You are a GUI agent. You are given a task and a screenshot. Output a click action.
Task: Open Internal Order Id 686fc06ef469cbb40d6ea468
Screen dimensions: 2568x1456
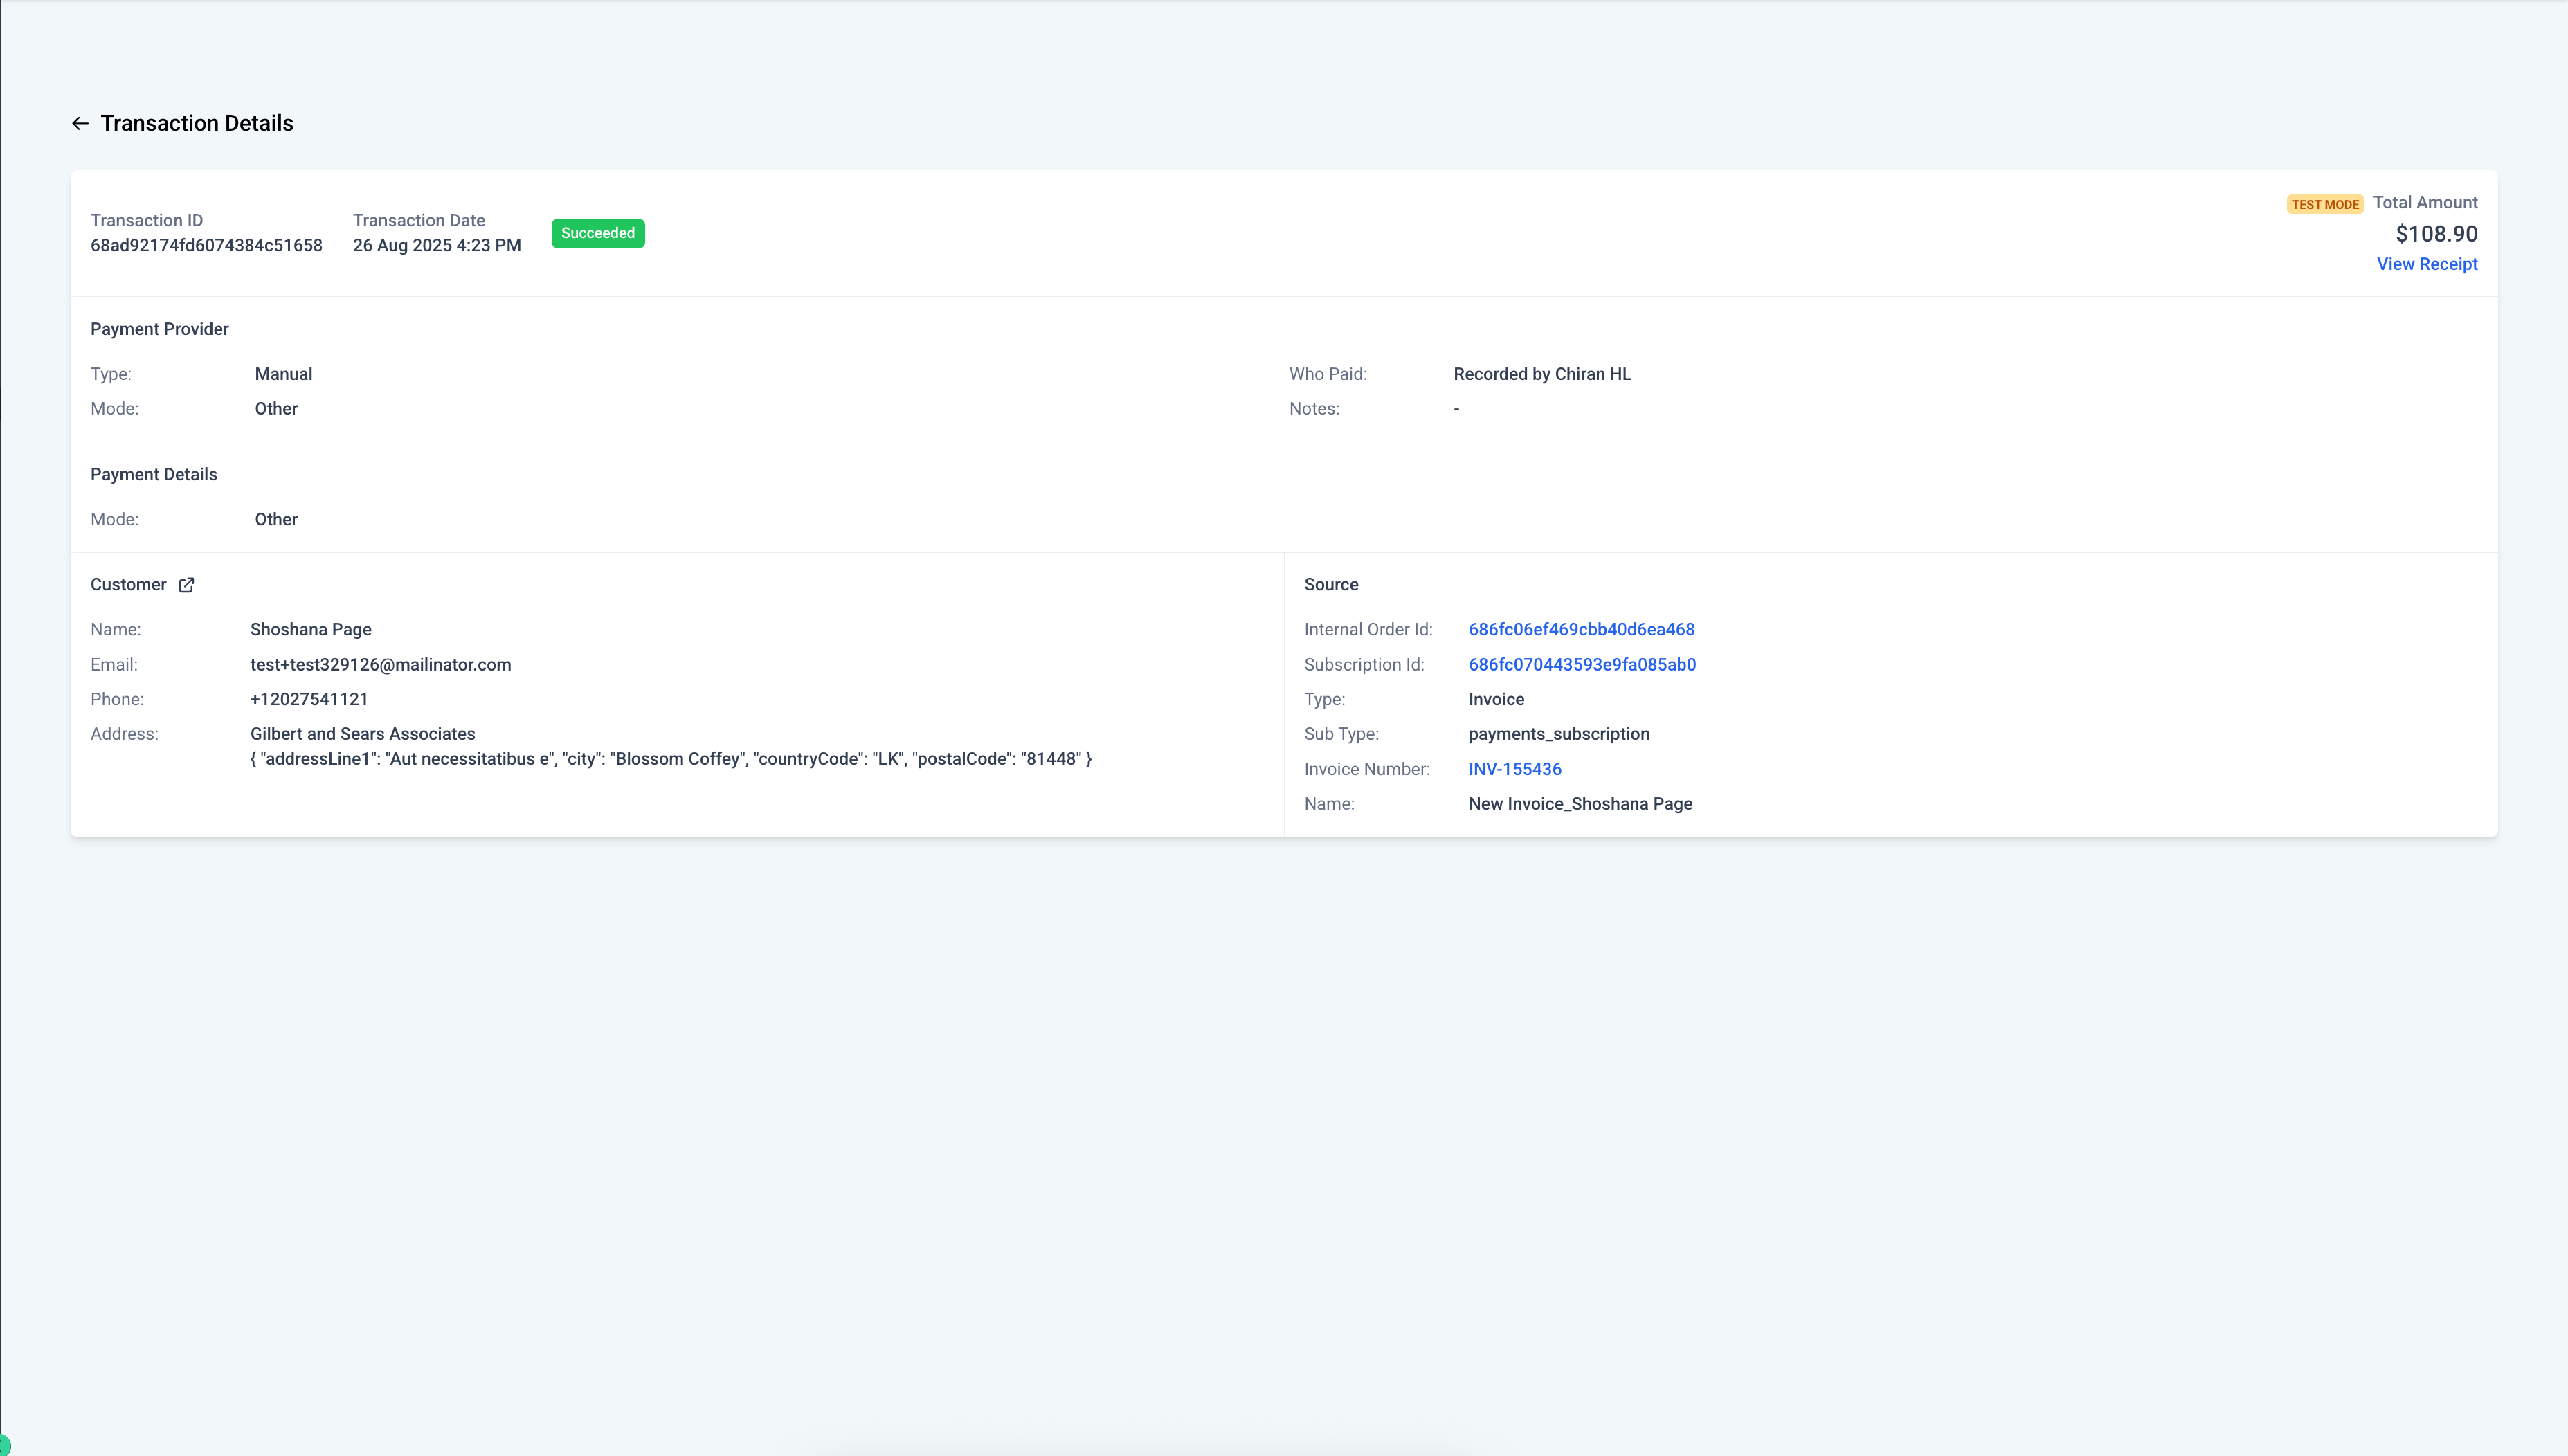1580,629
